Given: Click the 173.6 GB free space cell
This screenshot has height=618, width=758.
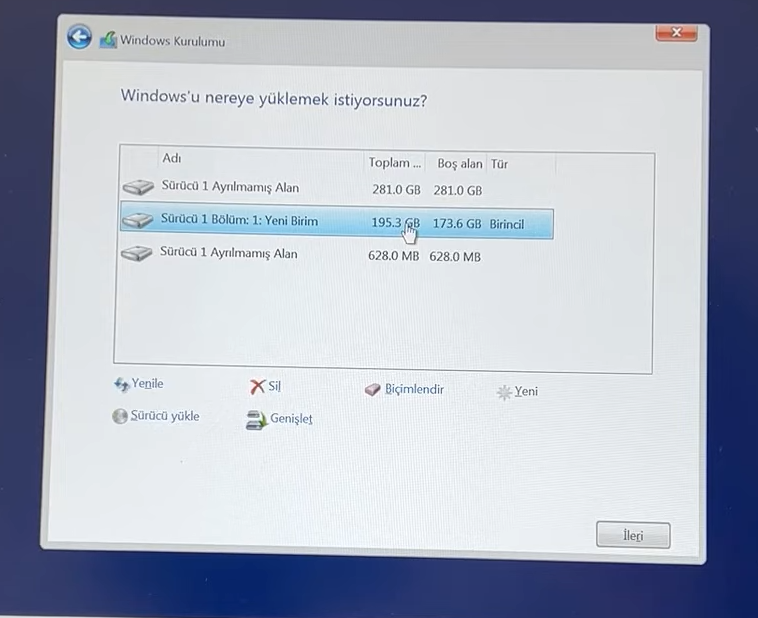Looking at the screenshot, I should click(457, 223).
